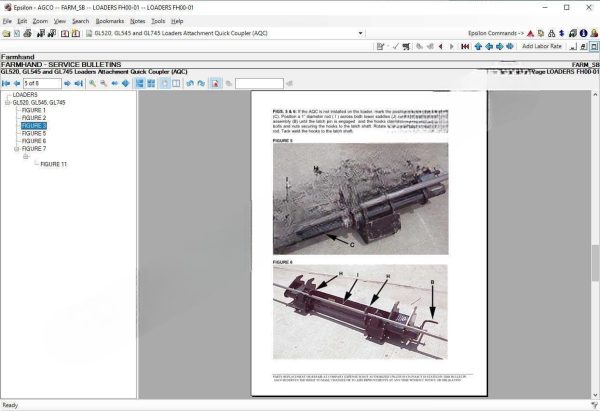Select FIGURE 6 in the tree
The width and height of the screenshot is (600, 411).
click(34, 141)
